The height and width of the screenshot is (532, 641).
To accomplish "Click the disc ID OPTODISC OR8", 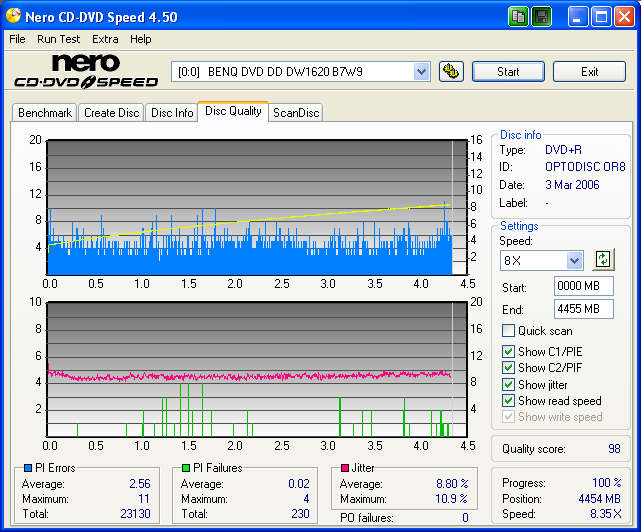I will tap(585, 167).
